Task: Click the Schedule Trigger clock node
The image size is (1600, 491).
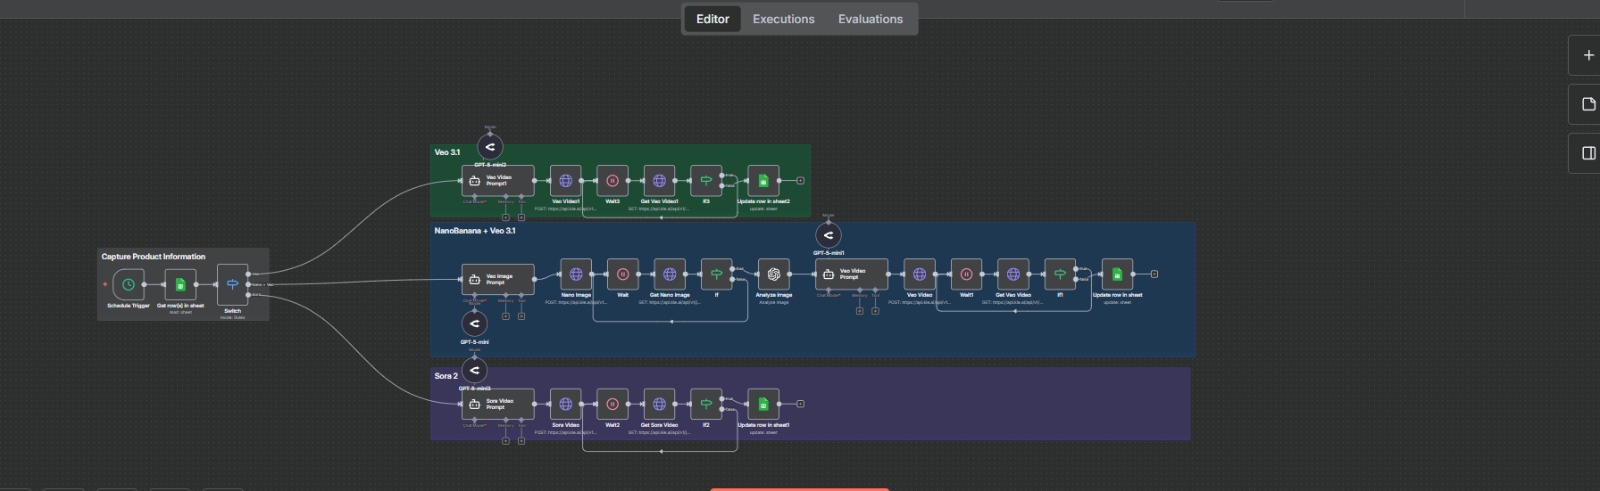Action: pos(128,285)
